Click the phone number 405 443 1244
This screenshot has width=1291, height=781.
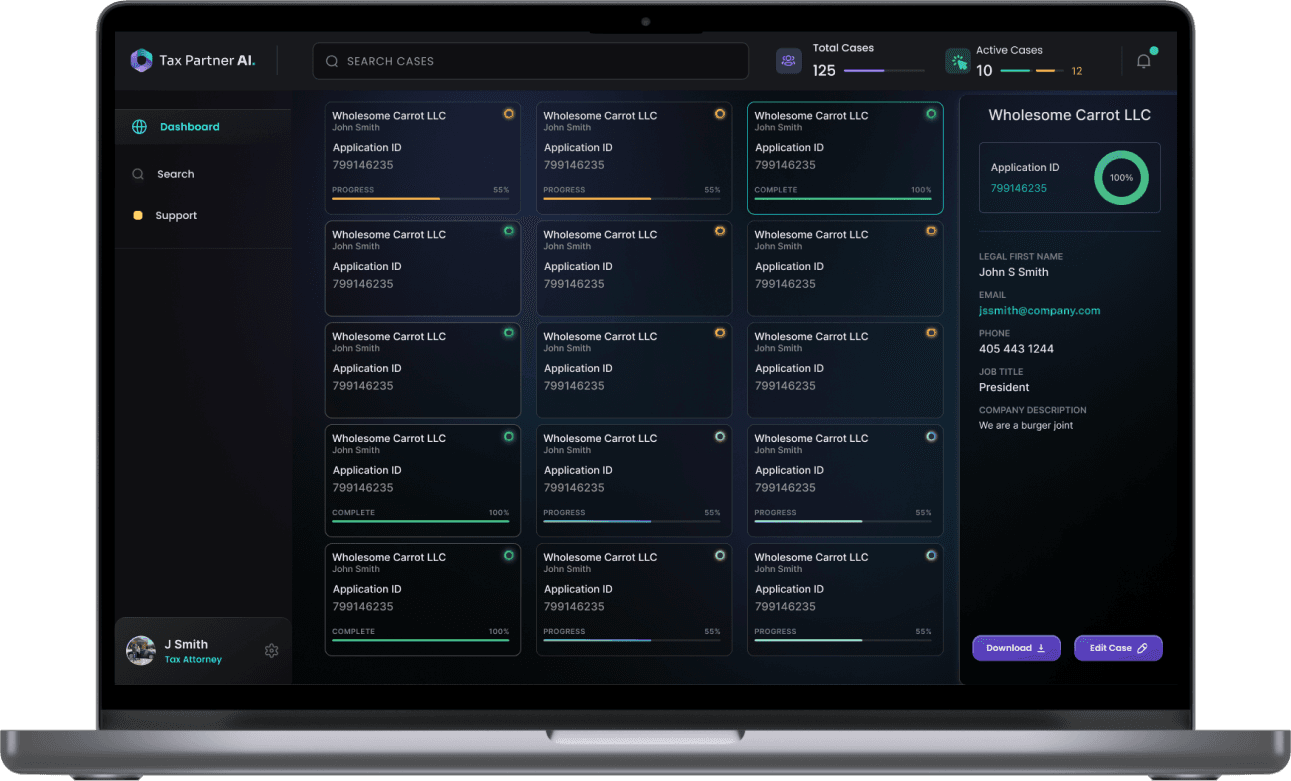coord(1016,349)
